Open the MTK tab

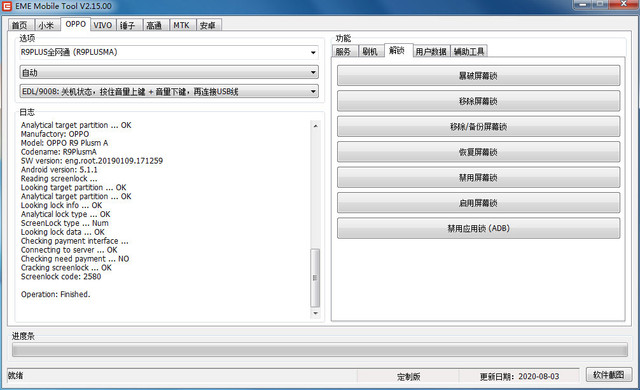coord(182,25)
